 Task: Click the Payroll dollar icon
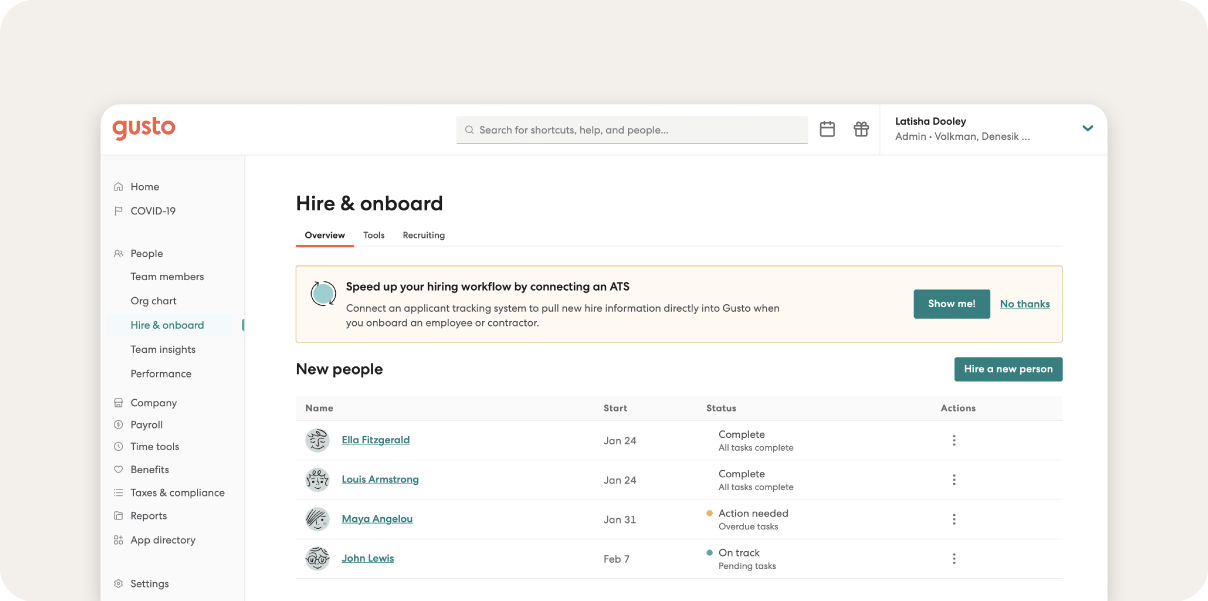(x=118, y=425)
